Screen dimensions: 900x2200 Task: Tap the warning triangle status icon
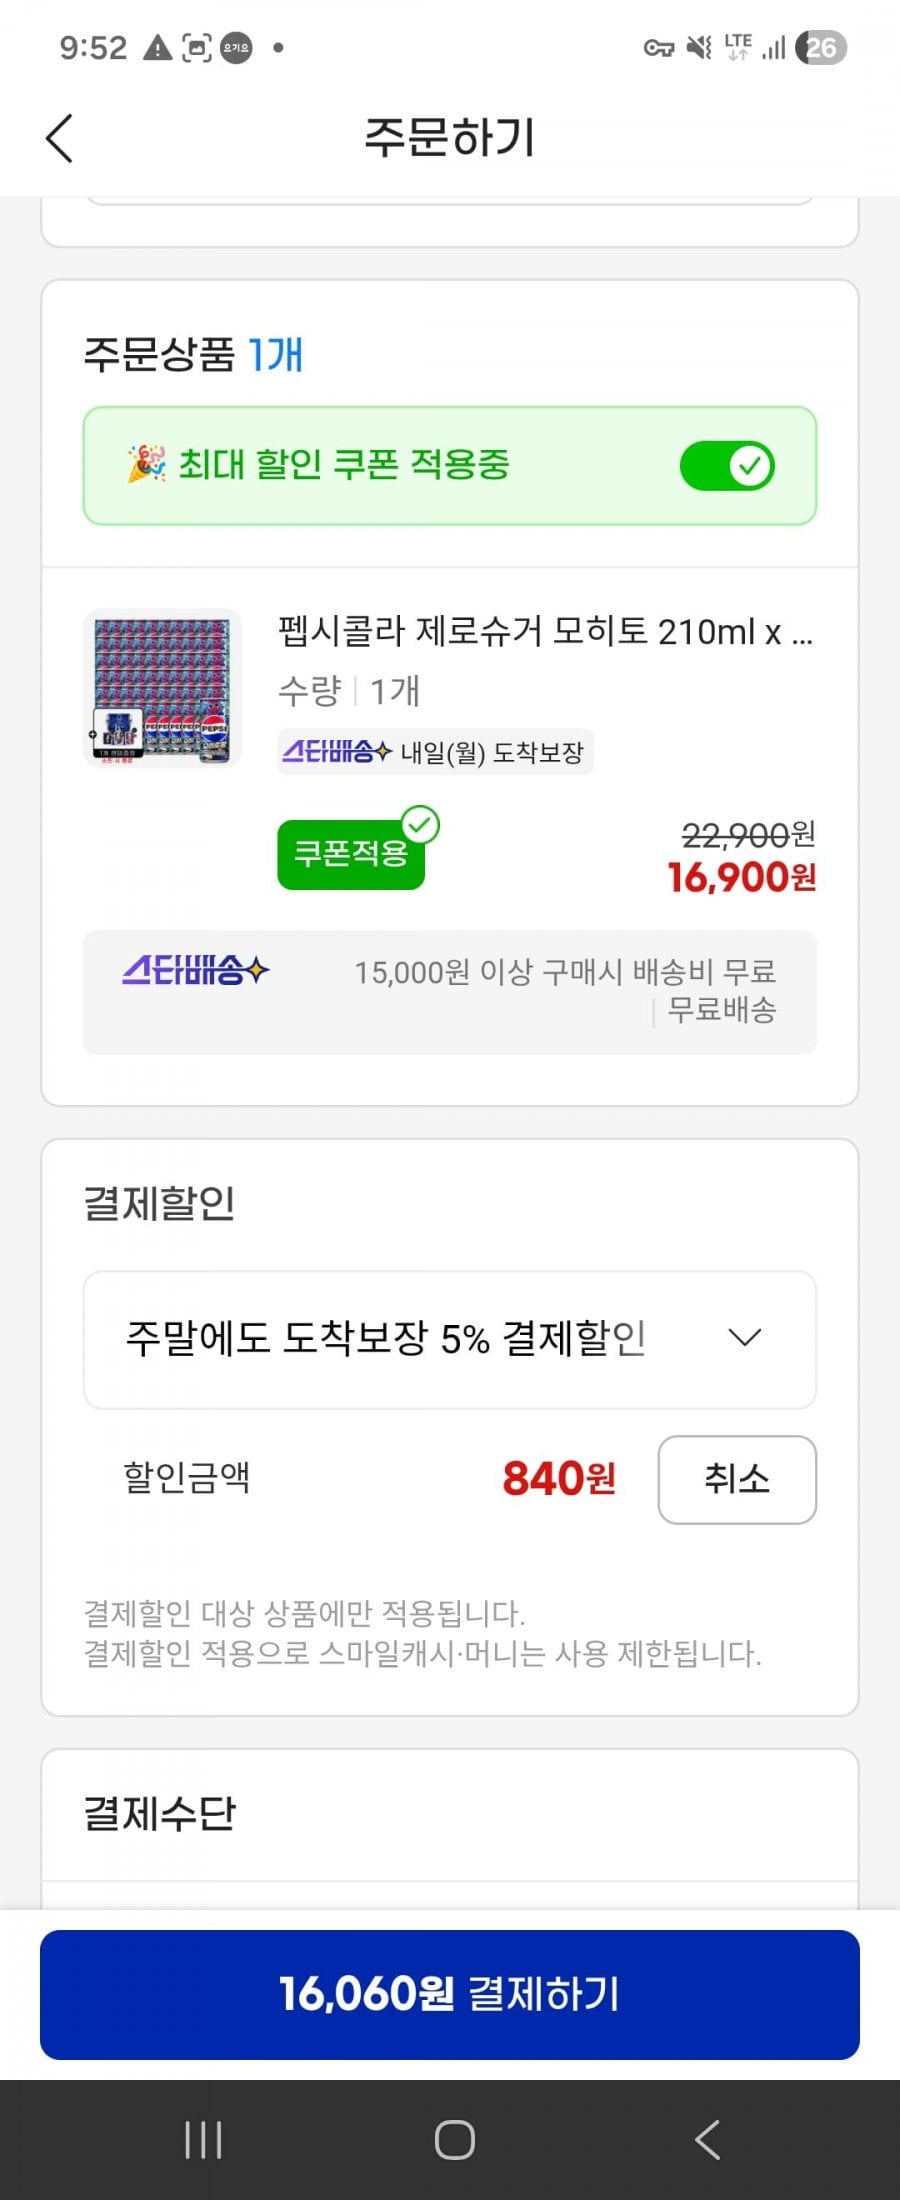[x=158, y=47]
